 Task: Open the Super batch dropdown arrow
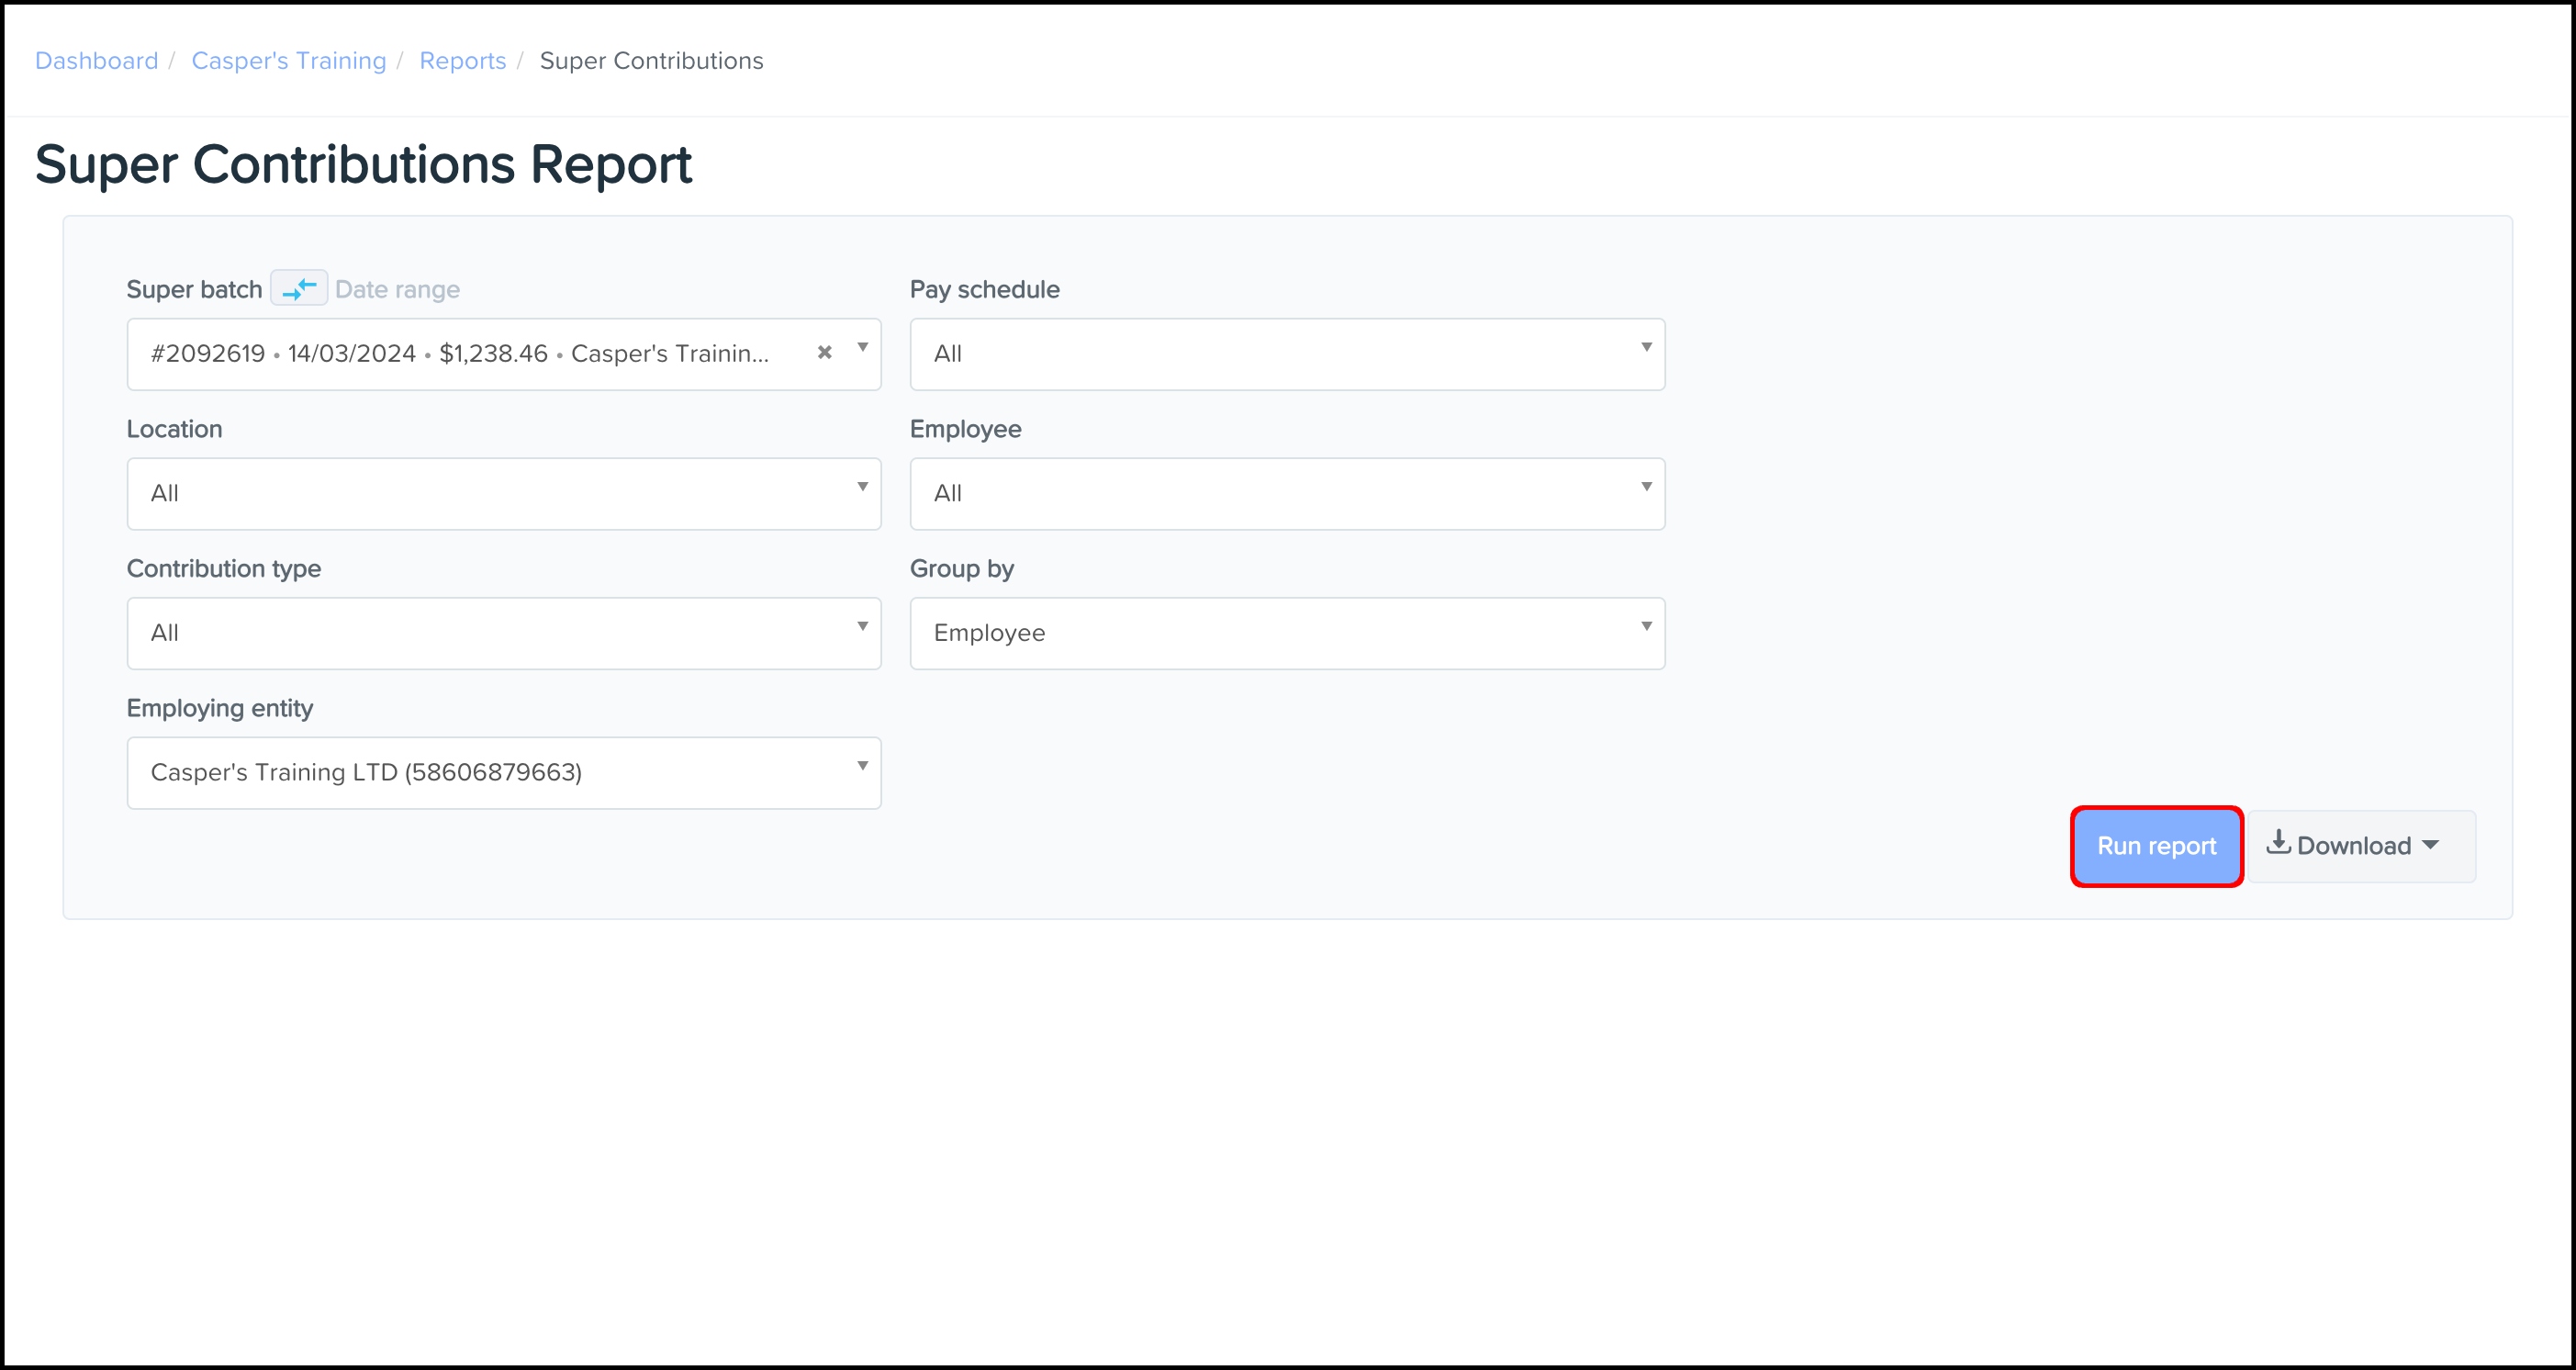(x=862, y=348)
